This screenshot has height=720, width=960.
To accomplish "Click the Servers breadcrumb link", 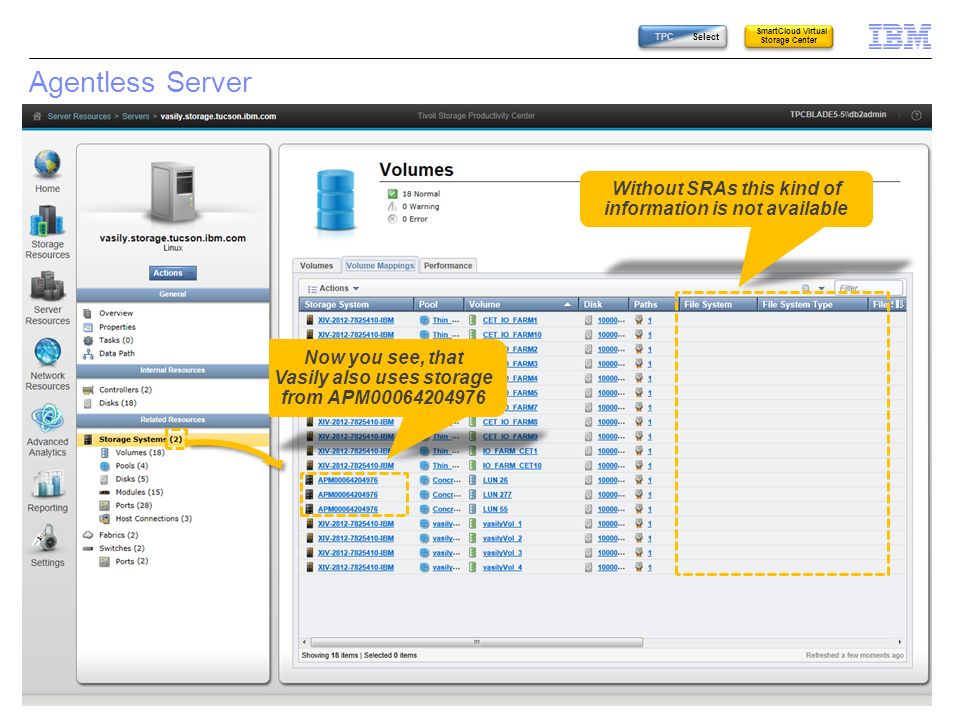I will 135,116.
